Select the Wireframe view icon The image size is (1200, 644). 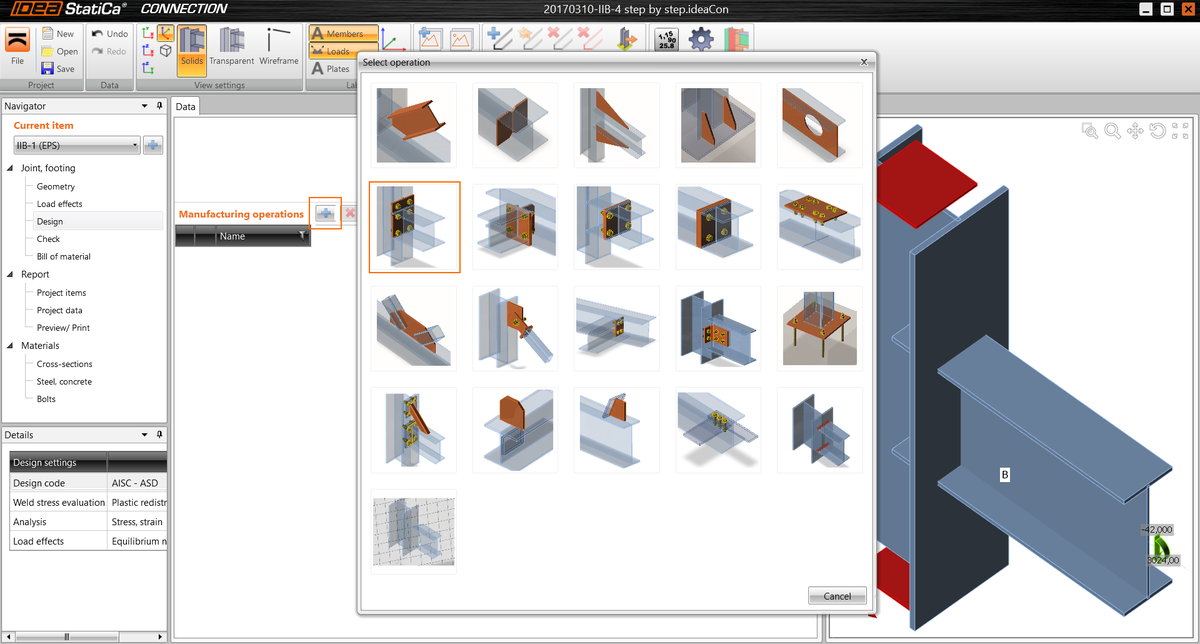(279, 47)
